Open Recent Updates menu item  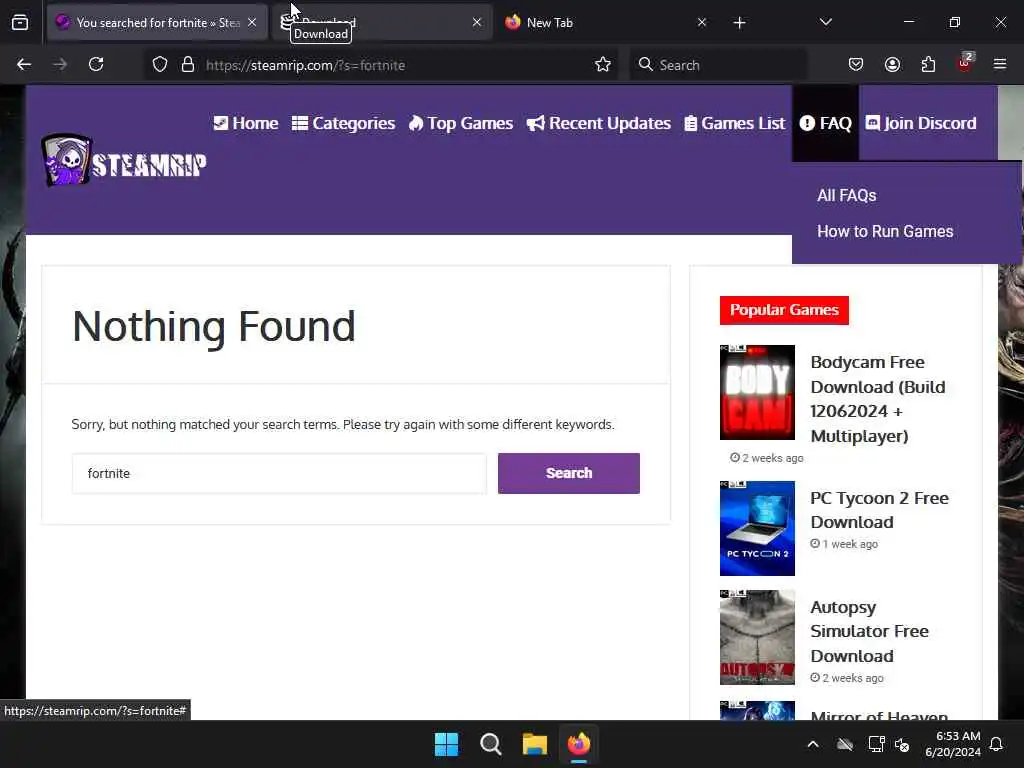pyautogui.click(x=598, y=123)
